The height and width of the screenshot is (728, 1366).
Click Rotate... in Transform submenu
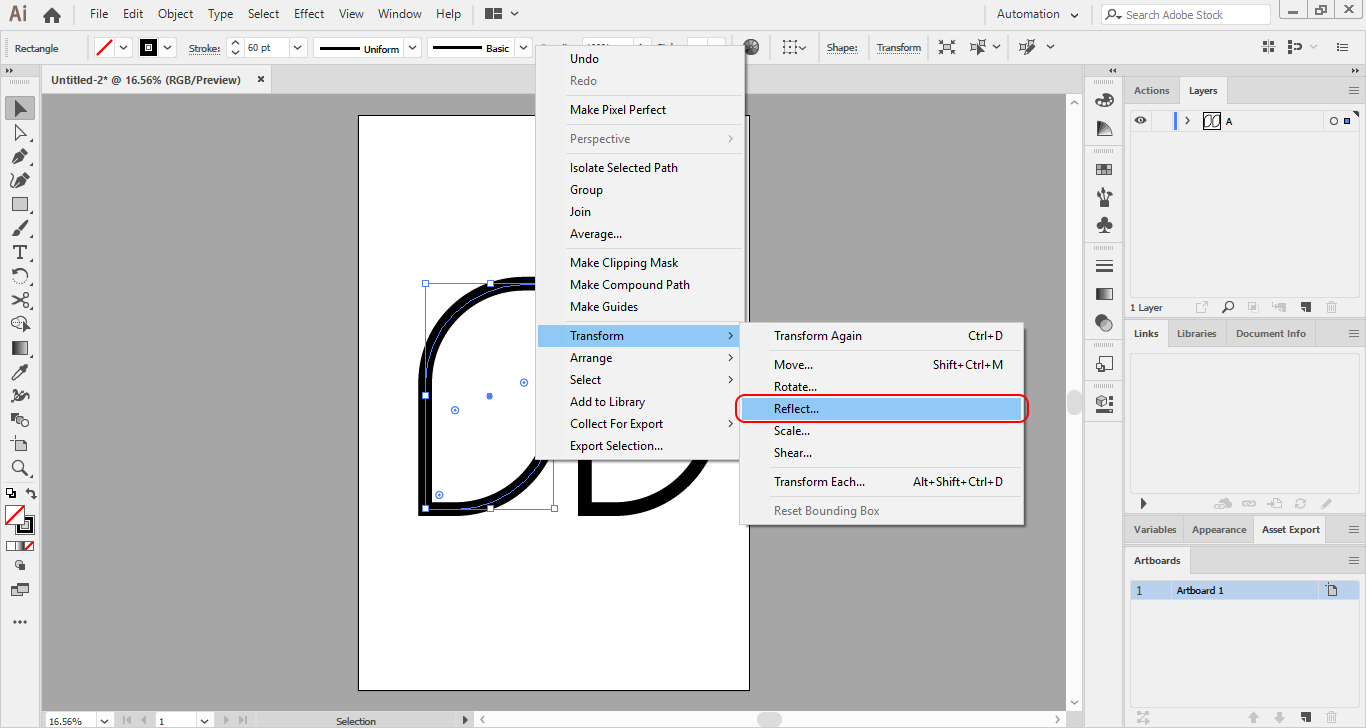[x=795, y=387]
